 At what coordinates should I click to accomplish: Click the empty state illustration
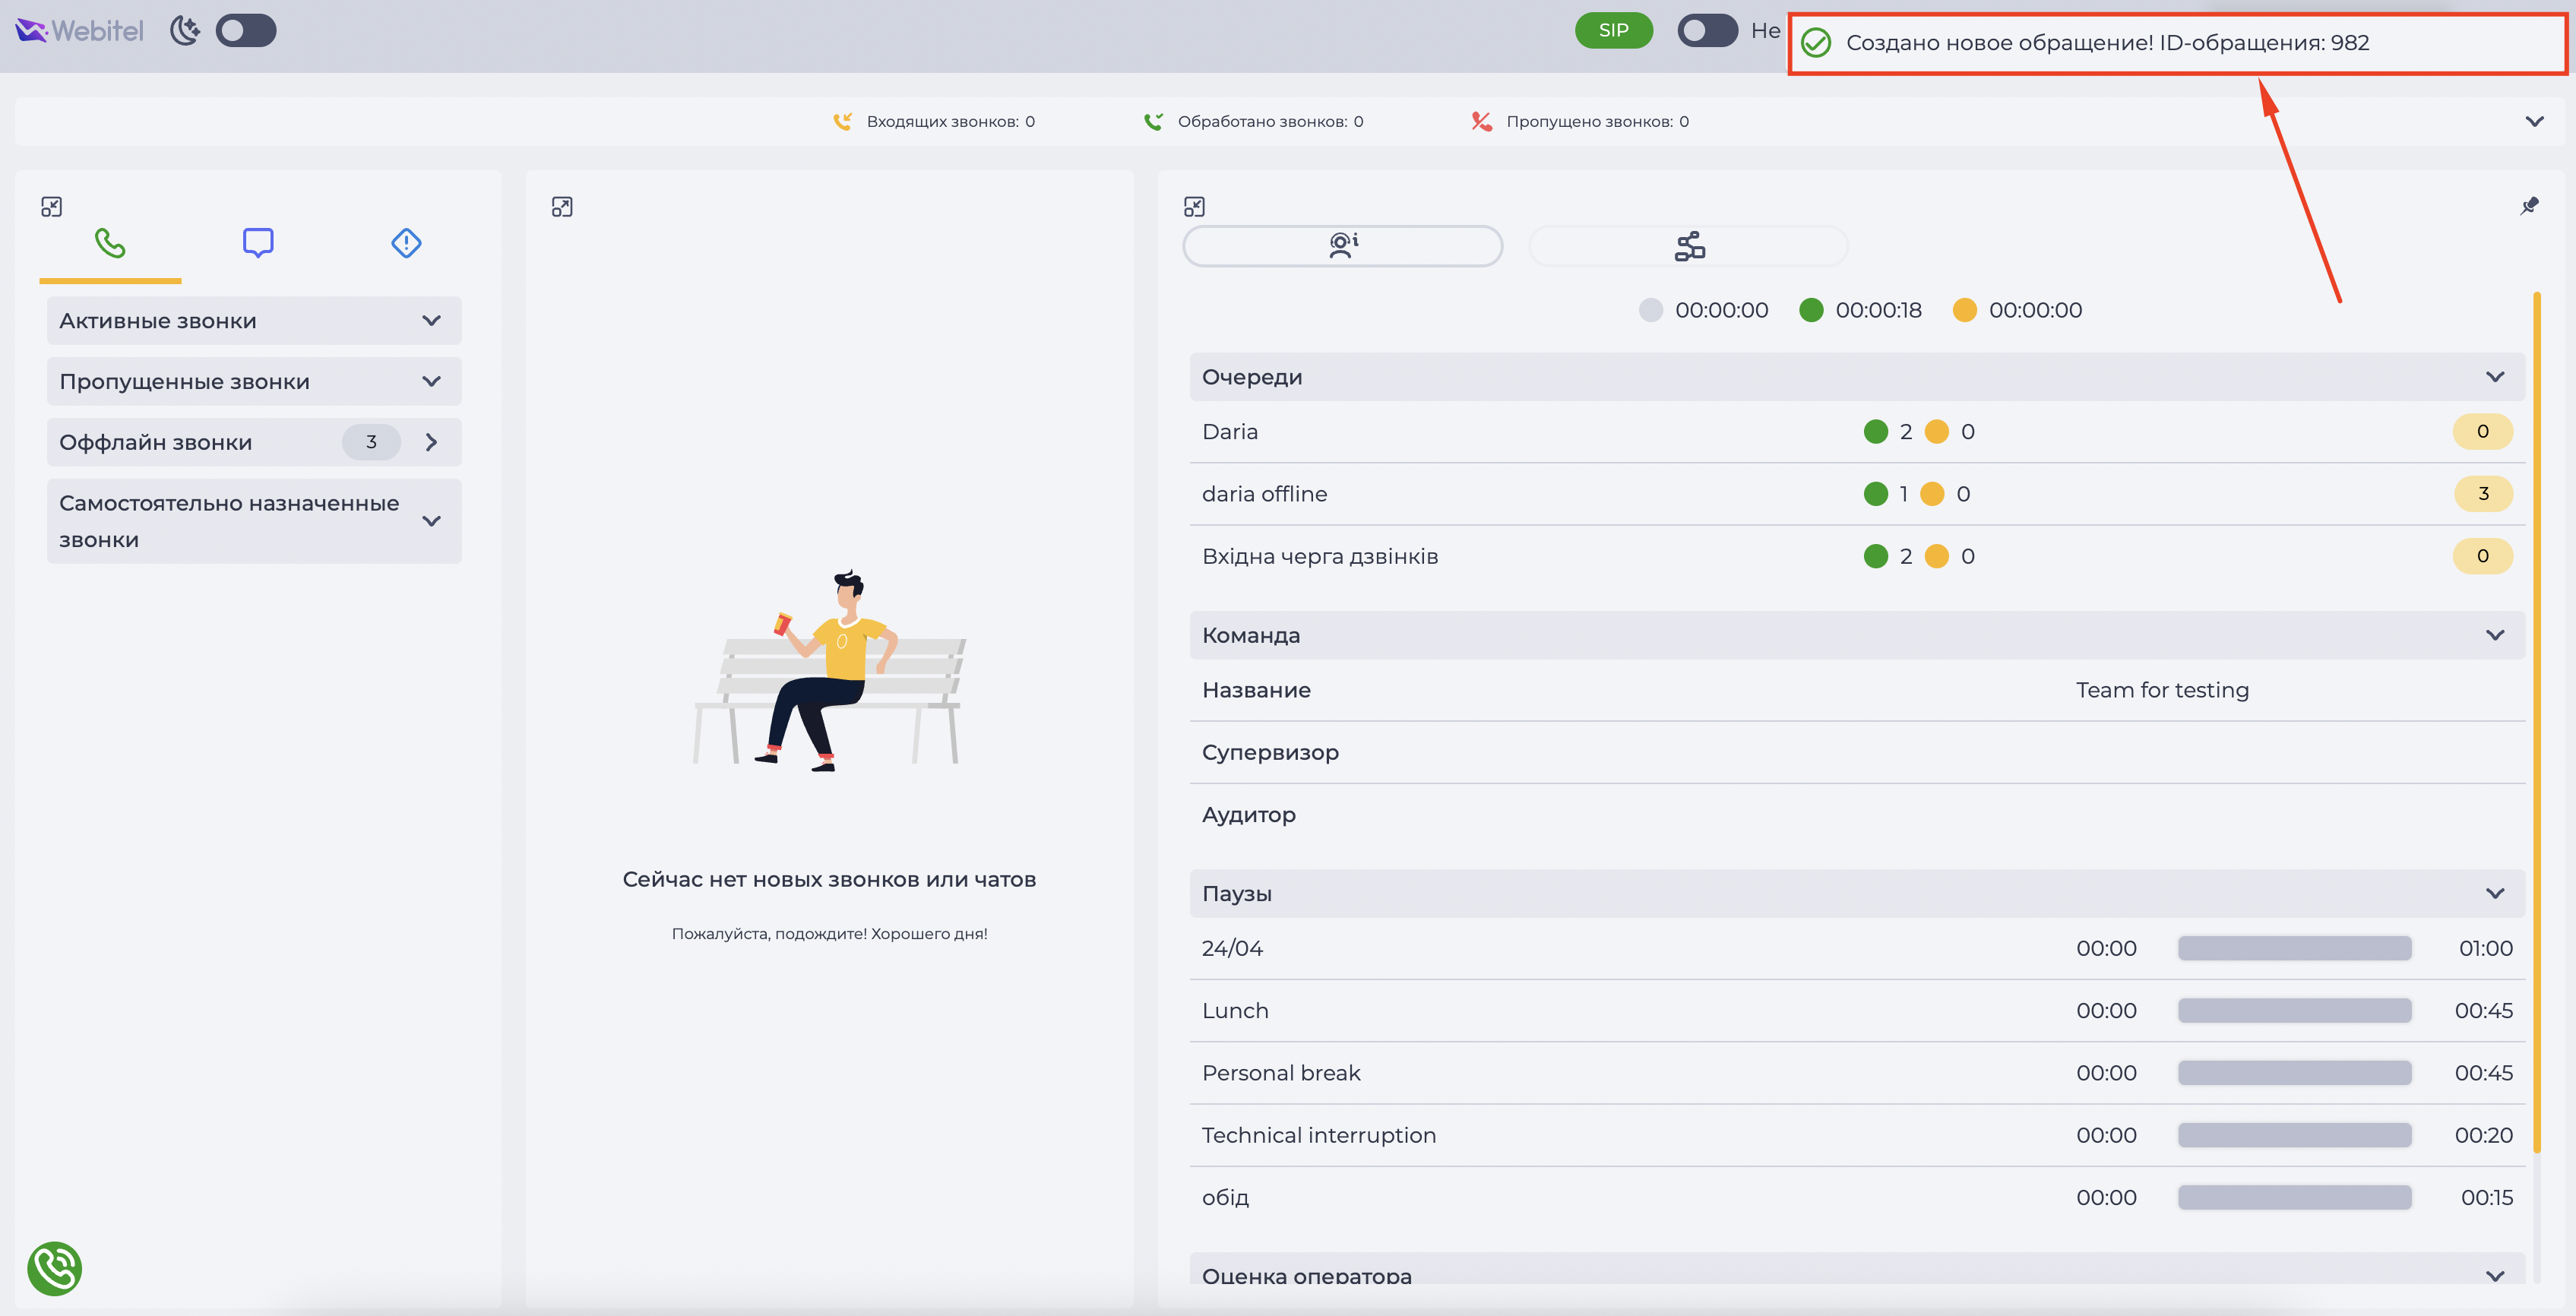(830, 670)
